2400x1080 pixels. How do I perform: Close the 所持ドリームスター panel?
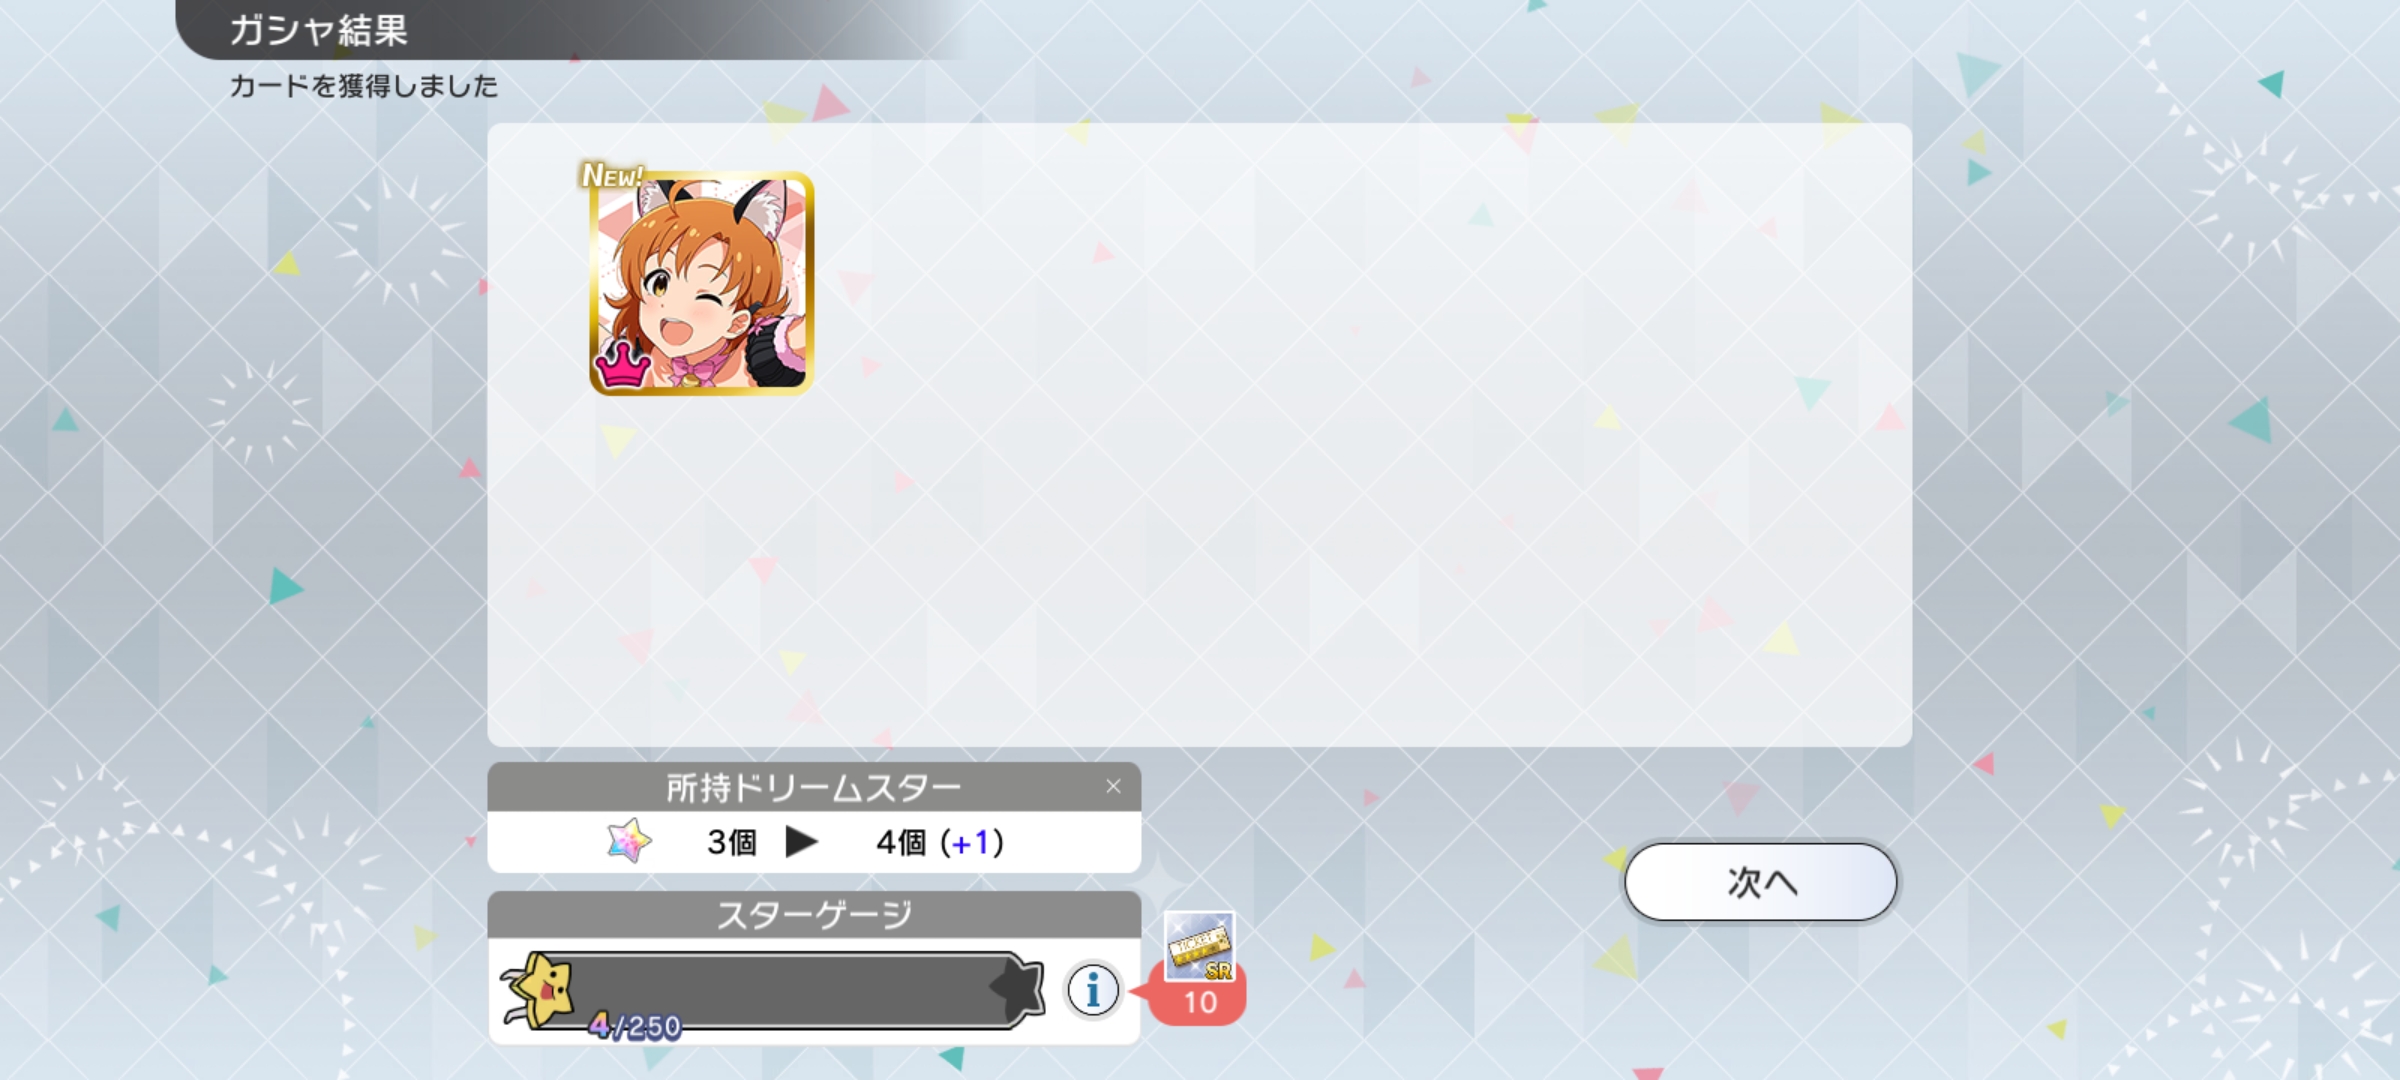pos(1113,787)
